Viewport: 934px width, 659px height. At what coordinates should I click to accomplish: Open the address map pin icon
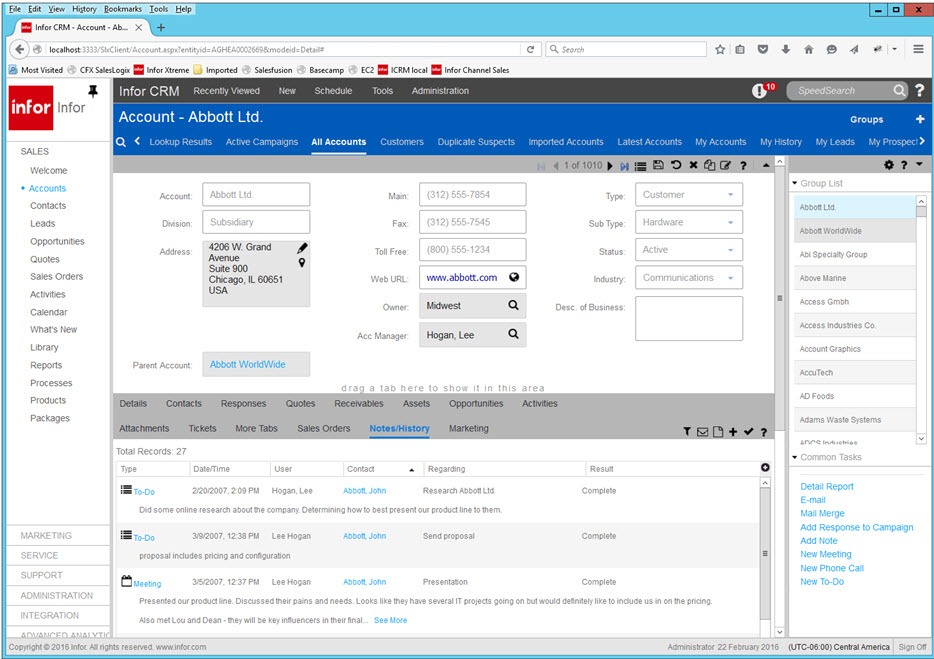click(x=302, y=263)
